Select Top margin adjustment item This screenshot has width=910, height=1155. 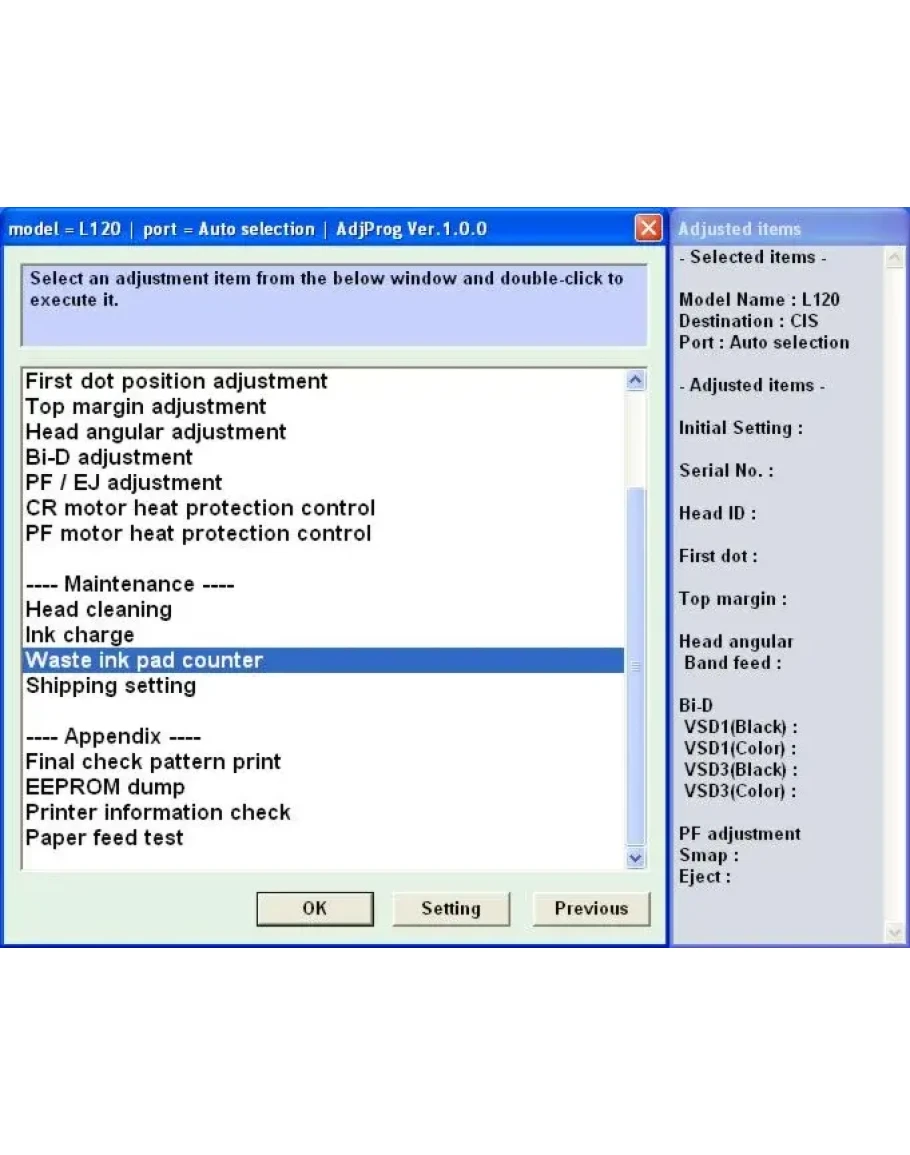coord(145,407)
